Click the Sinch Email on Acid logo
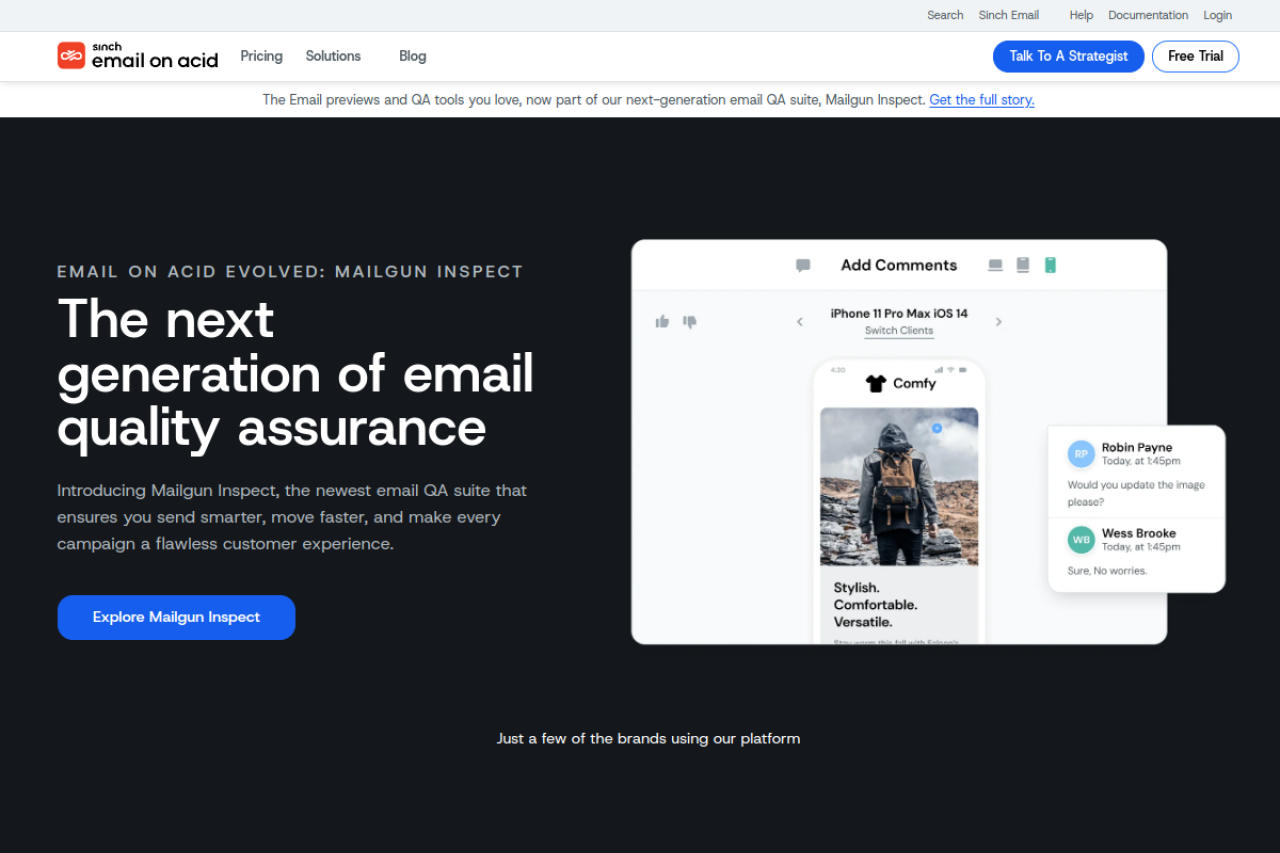Screen dimensions: 1280x853 point(138,56)
